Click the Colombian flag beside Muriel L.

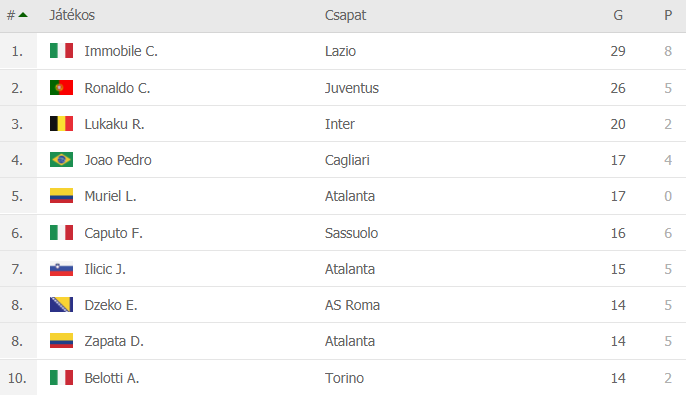point(61,196)
